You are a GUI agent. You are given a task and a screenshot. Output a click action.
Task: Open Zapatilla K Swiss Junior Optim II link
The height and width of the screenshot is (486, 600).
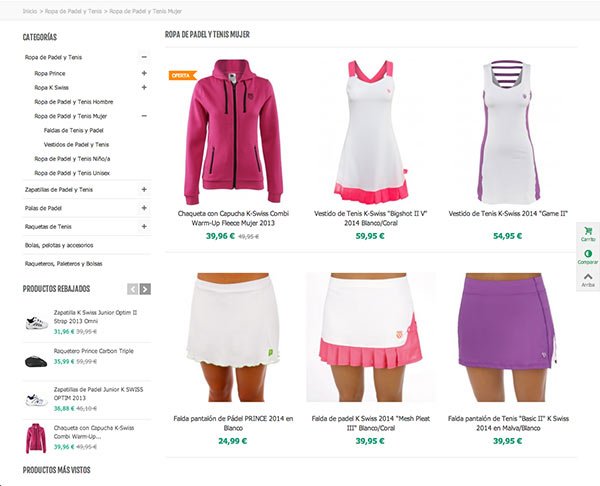95,317
